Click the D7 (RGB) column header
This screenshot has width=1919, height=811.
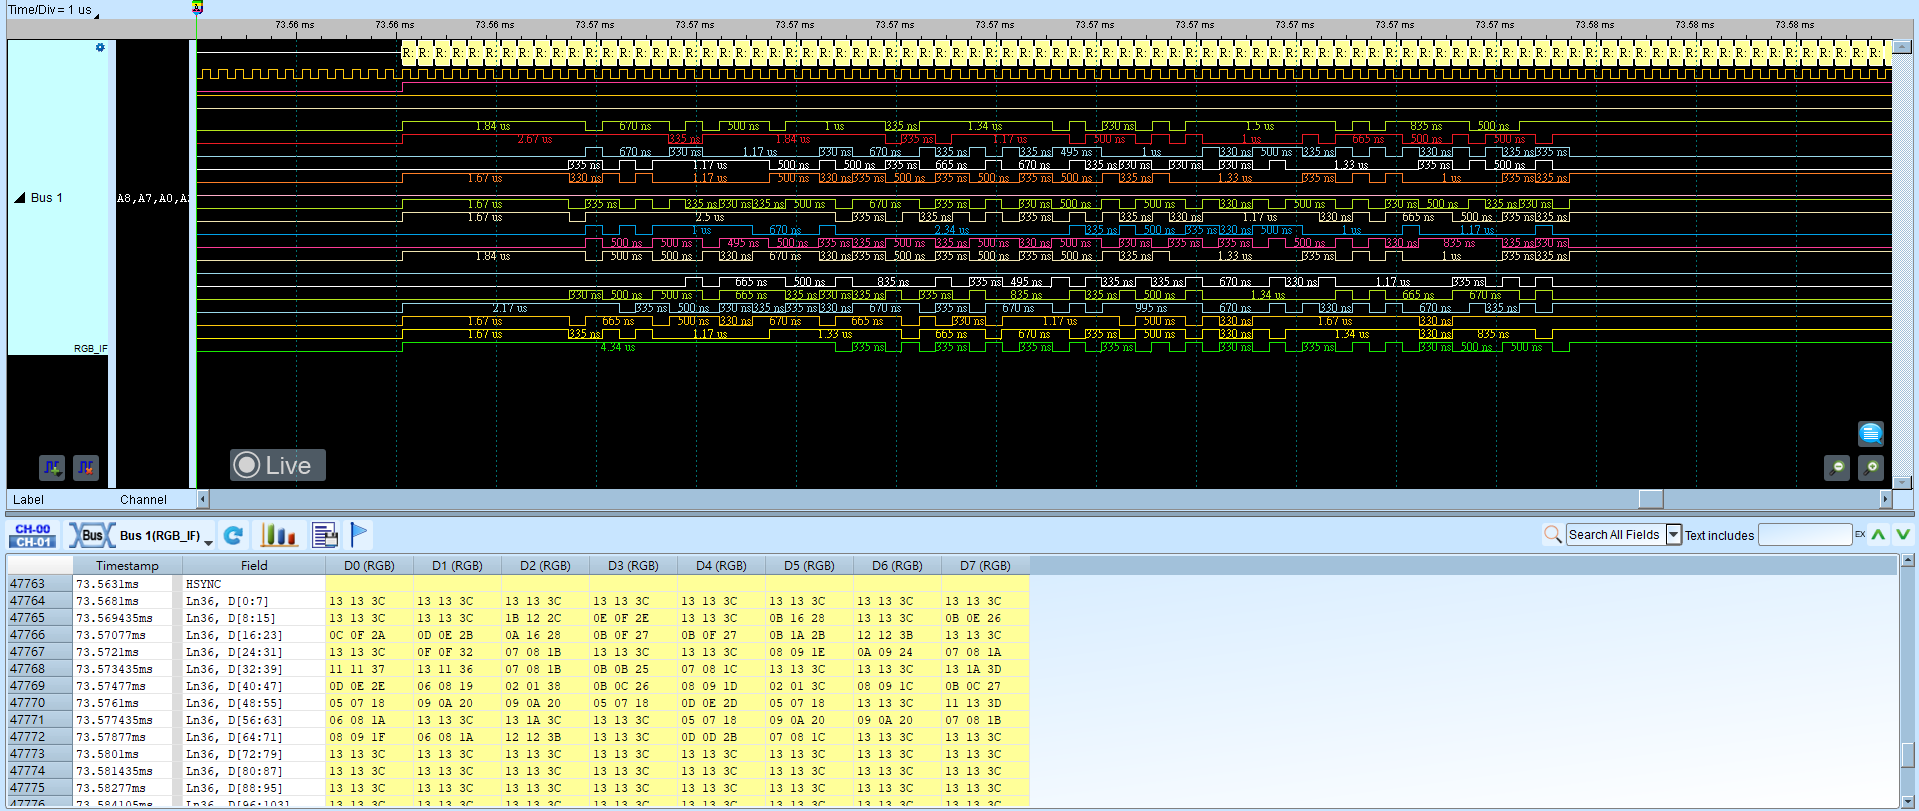[x=985, y=565]
